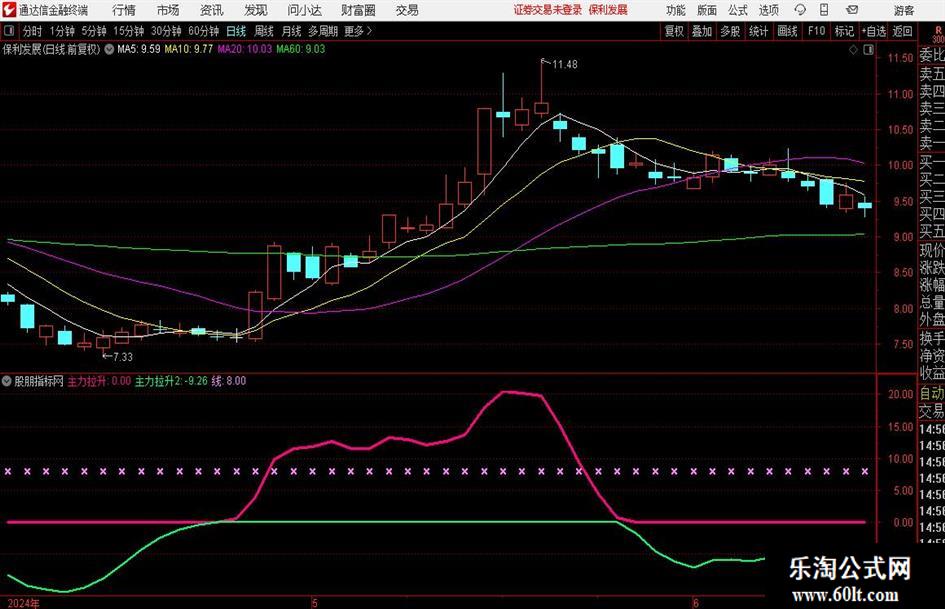Open the 选项 menu
The image size is (945, 609).
pyautogui.click(x=768, y=10)
